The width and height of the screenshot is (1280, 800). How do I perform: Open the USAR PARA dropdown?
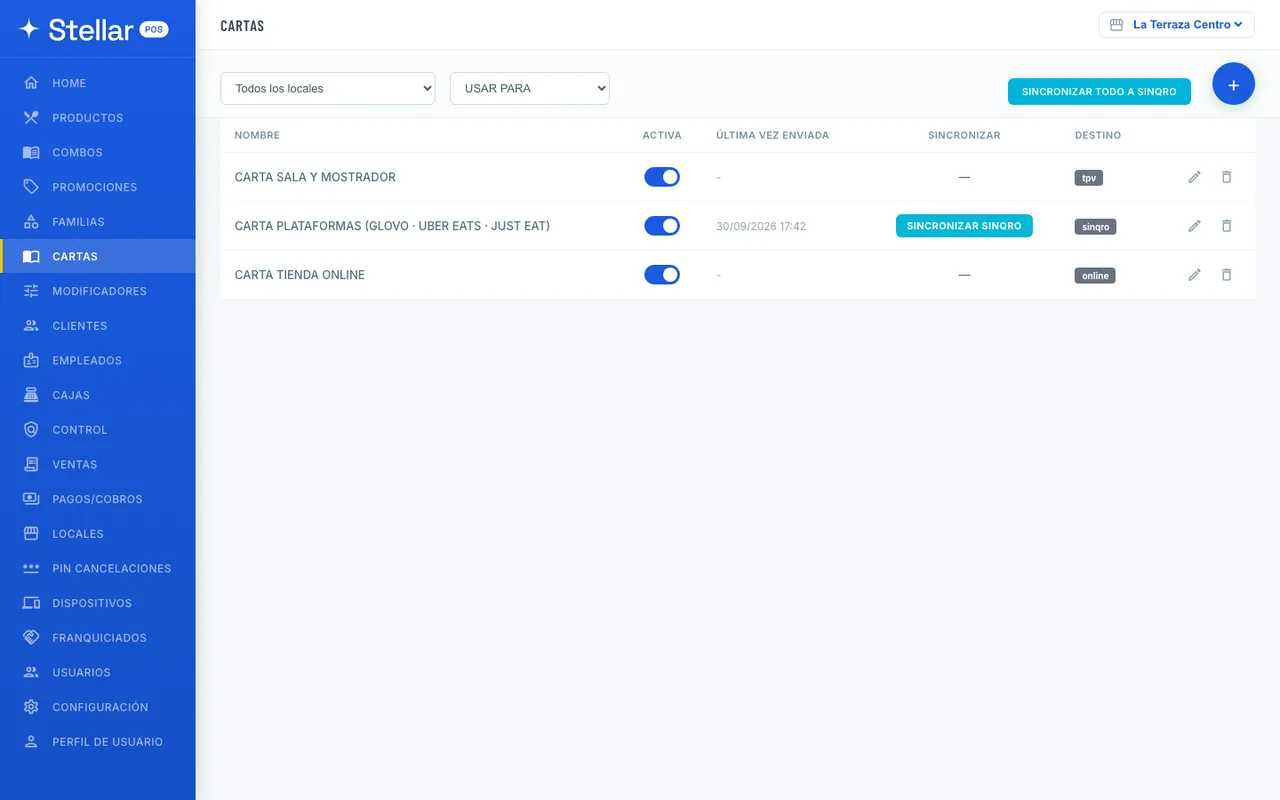pos(530,88)
